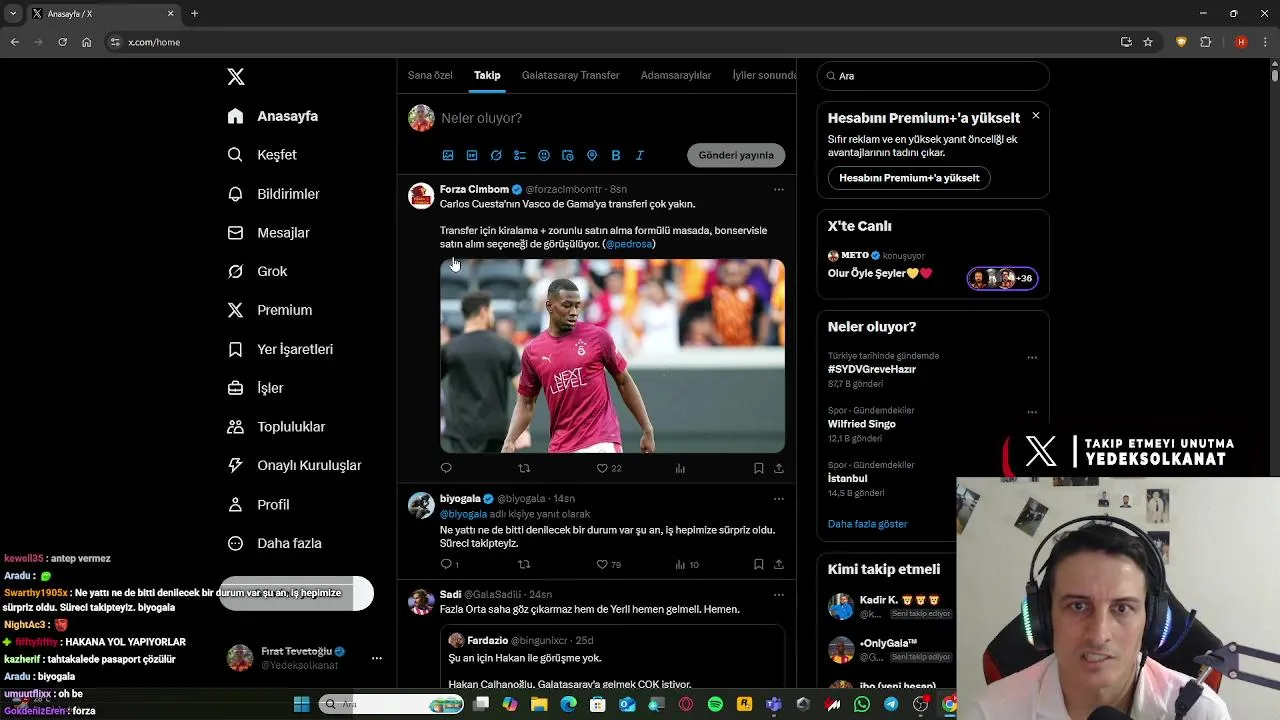Toggle italic formatting in composer
This screenshot has width=1280, height=720.
[x=640, y=155]
